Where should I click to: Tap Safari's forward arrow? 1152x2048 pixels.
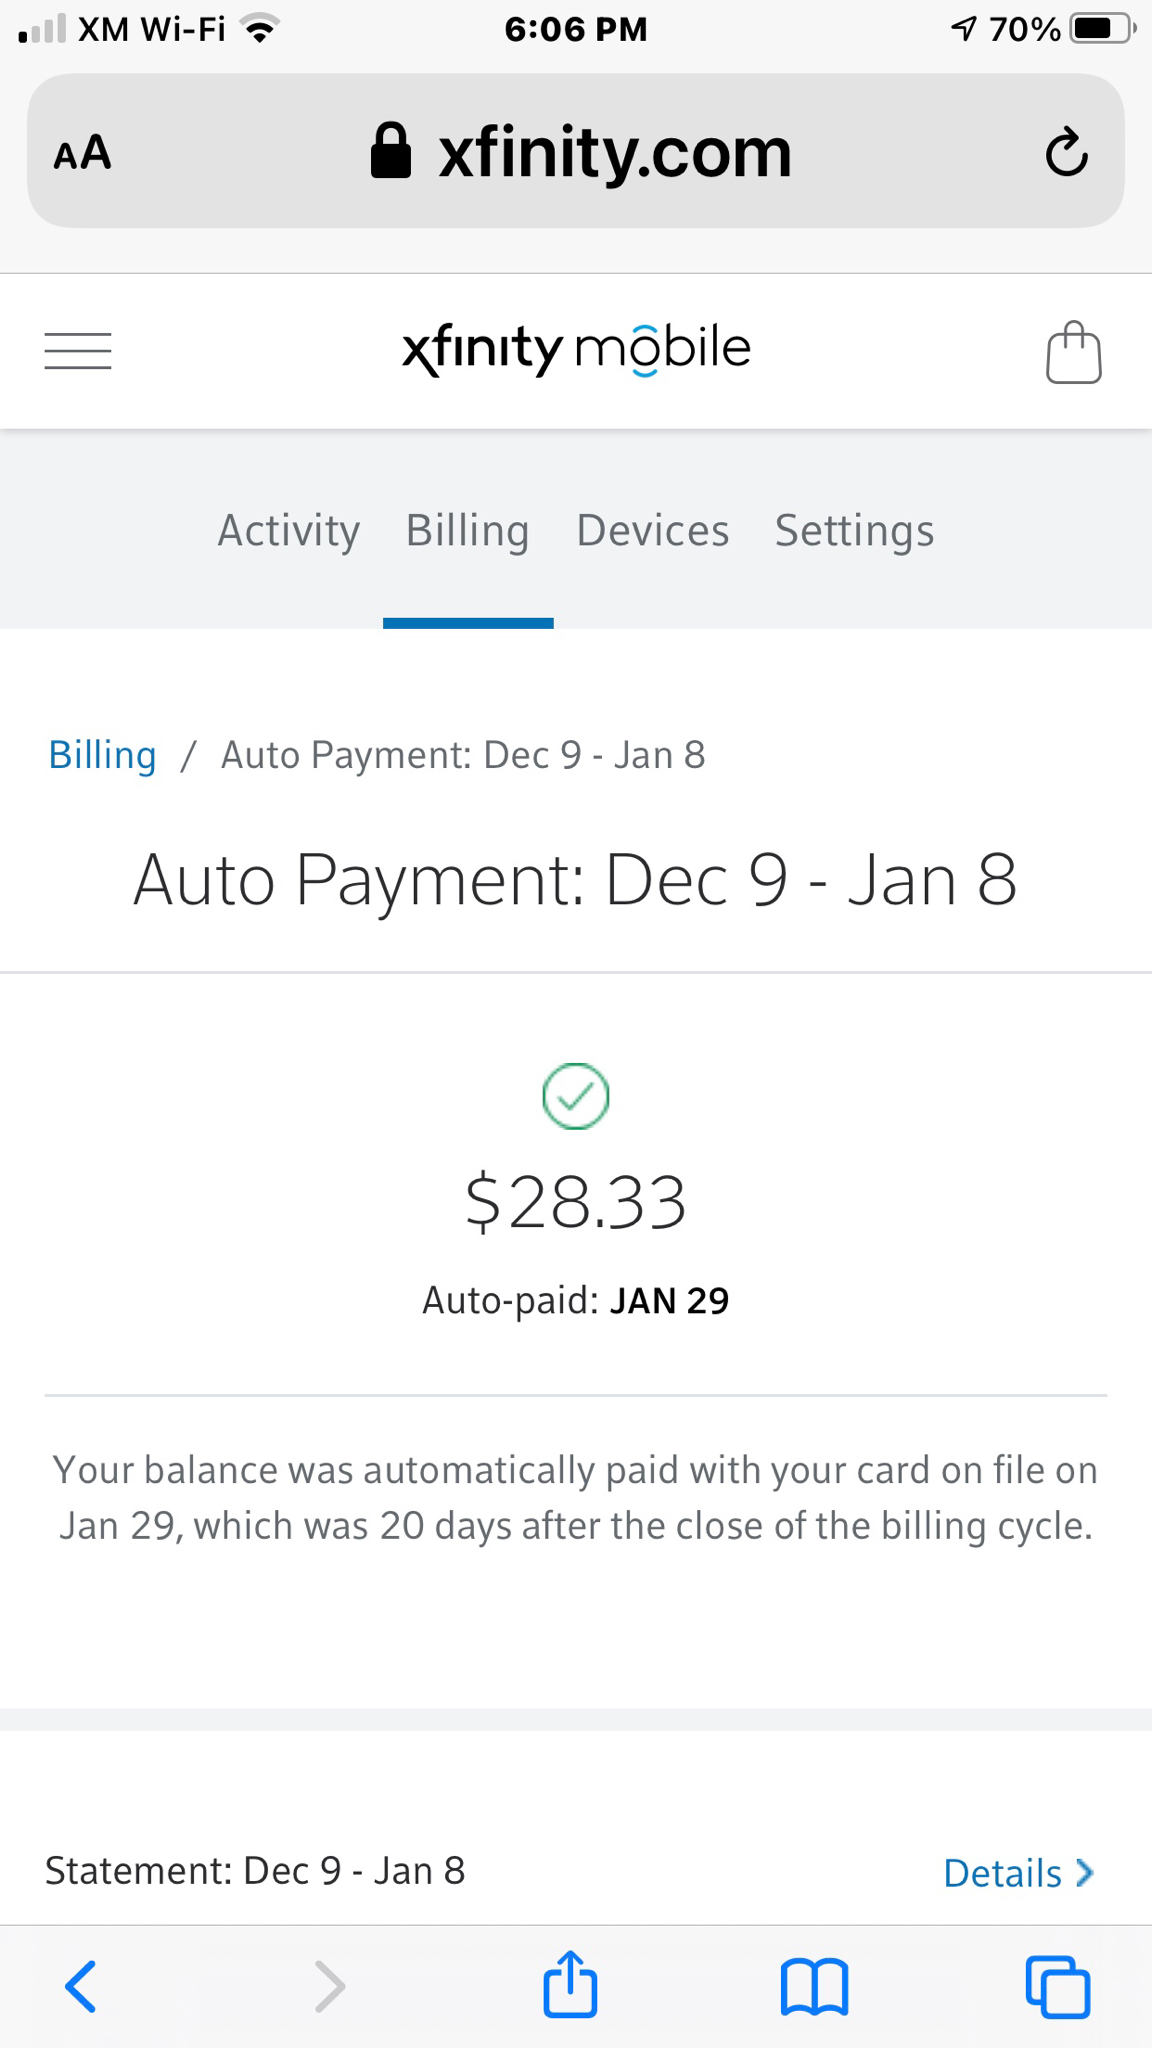[x=329, y=1986]
